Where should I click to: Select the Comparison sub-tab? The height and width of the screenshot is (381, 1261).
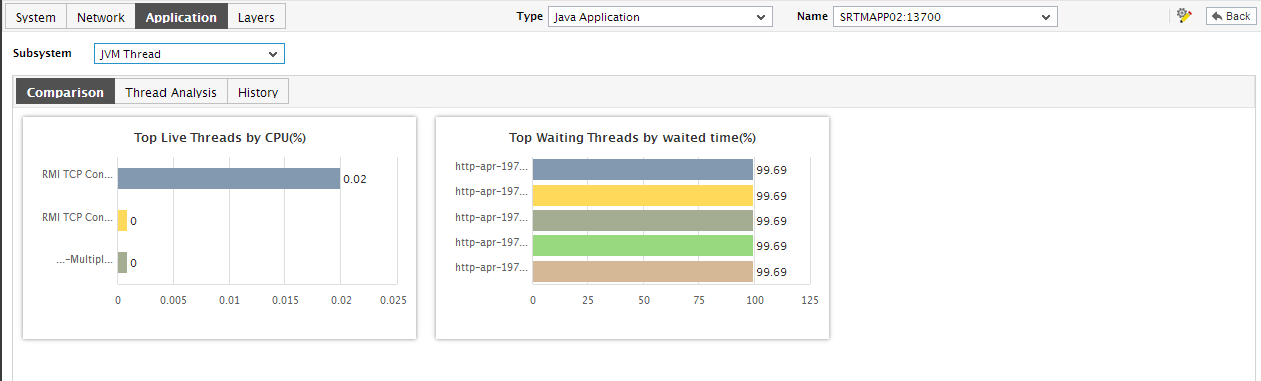coord(65,92)
